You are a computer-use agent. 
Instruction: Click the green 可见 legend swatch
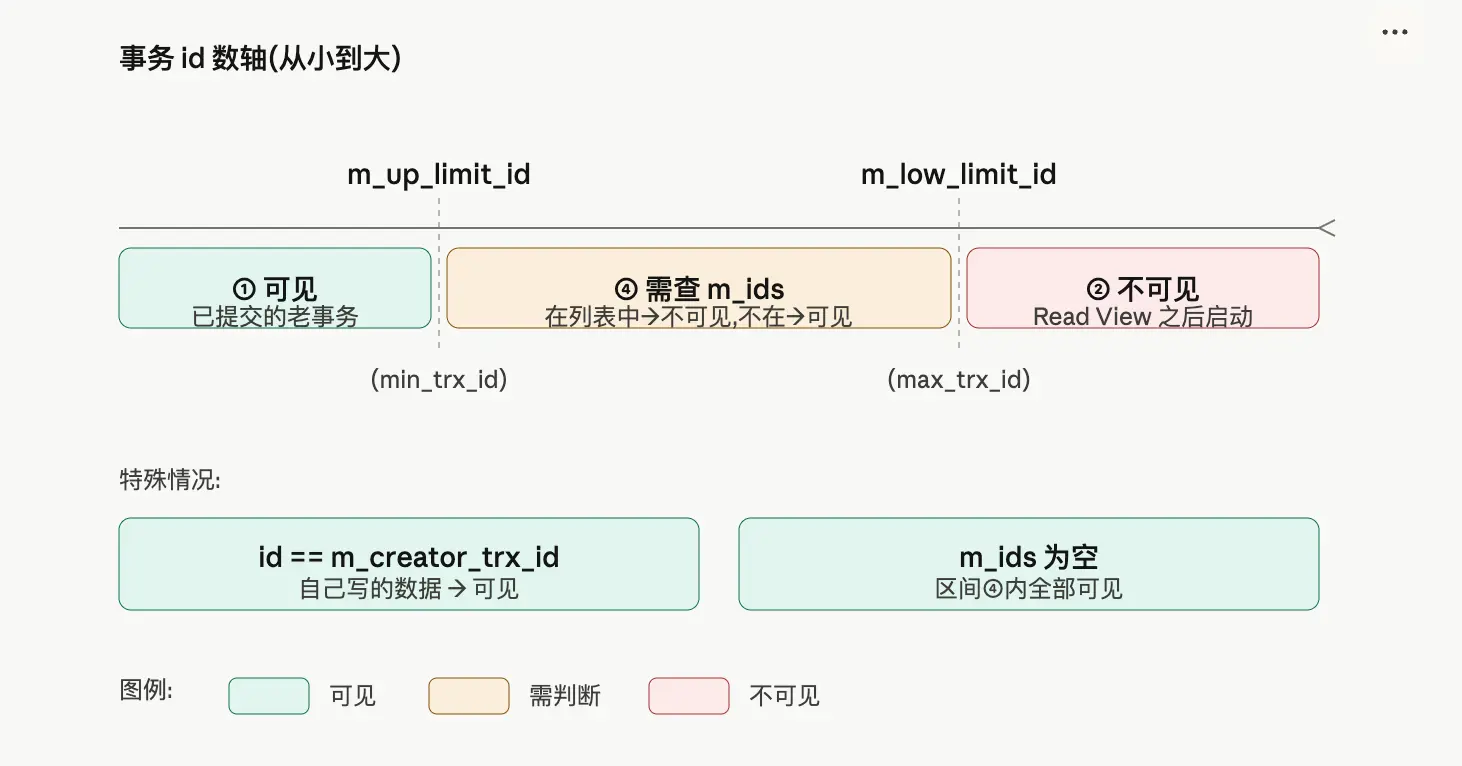[x=269, y=696]
